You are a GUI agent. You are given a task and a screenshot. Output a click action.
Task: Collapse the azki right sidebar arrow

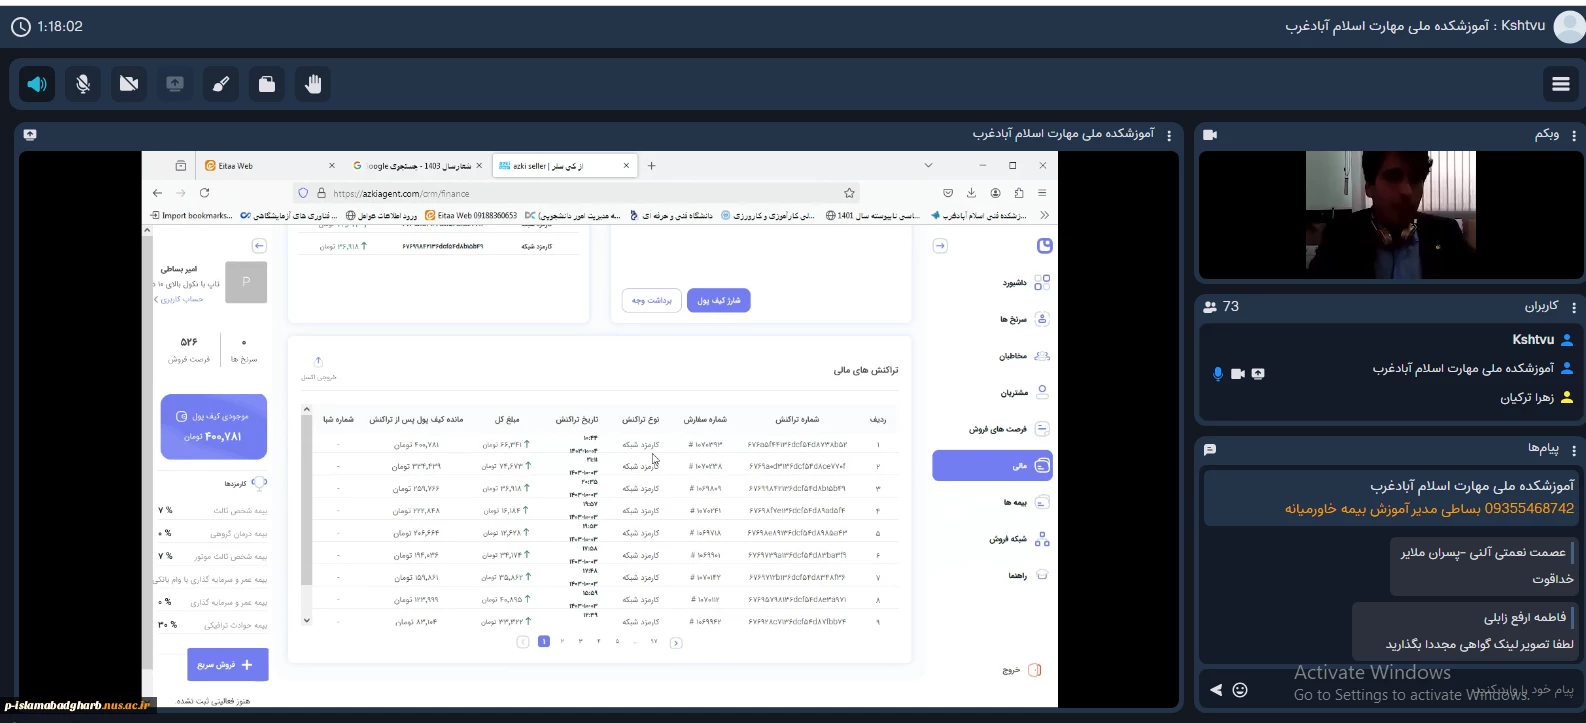click(x=940, y=246)
